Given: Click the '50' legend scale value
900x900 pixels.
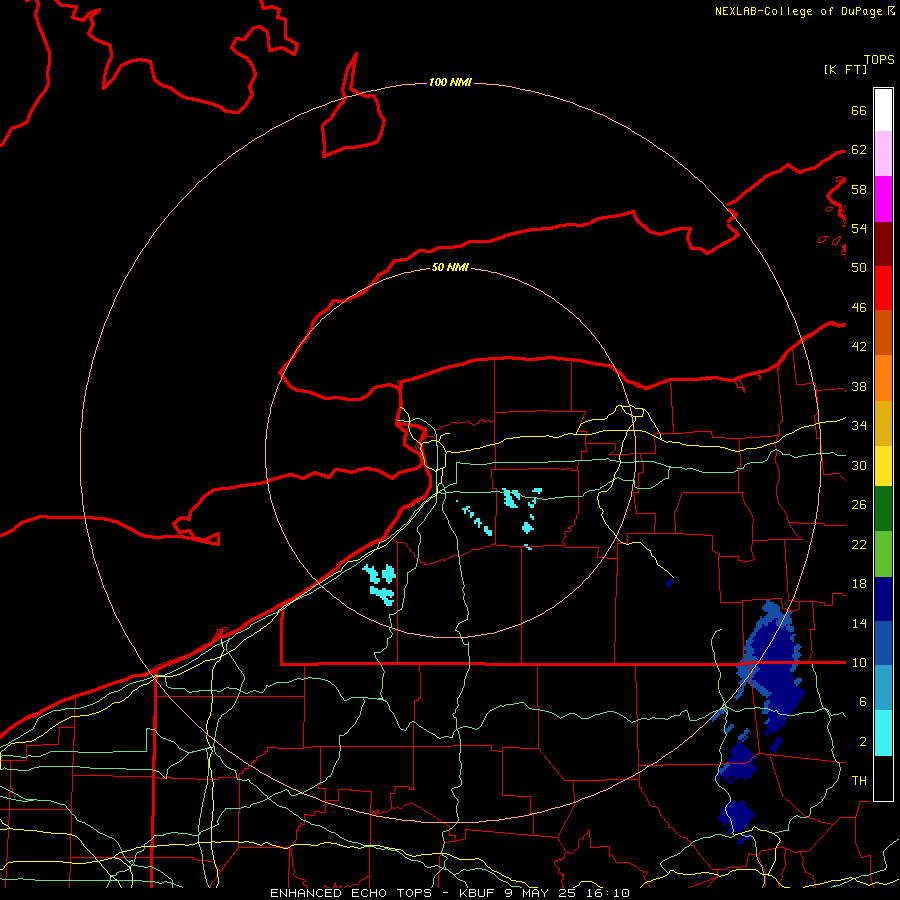Looking at the screenshot, I should click(x=859, y=267).
